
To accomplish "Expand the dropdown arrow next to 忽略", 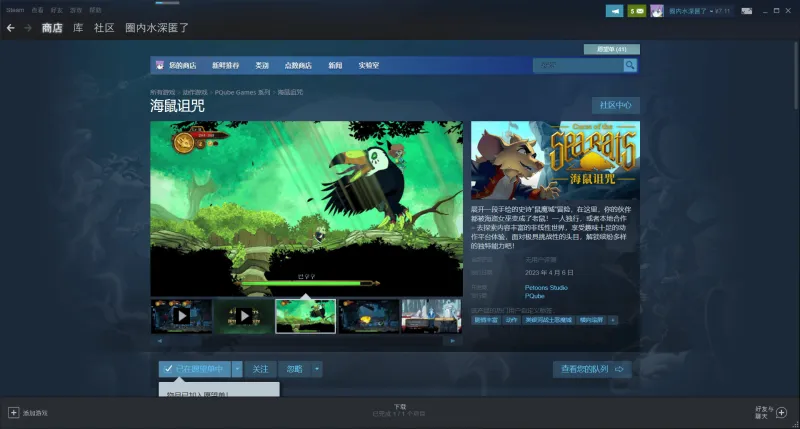I will pos(317,369).
